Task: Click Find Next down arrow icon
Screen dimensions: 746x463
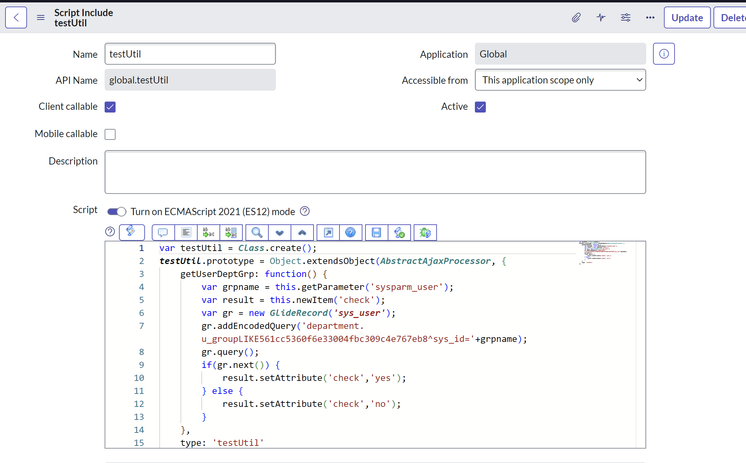Action: (279, 232)
